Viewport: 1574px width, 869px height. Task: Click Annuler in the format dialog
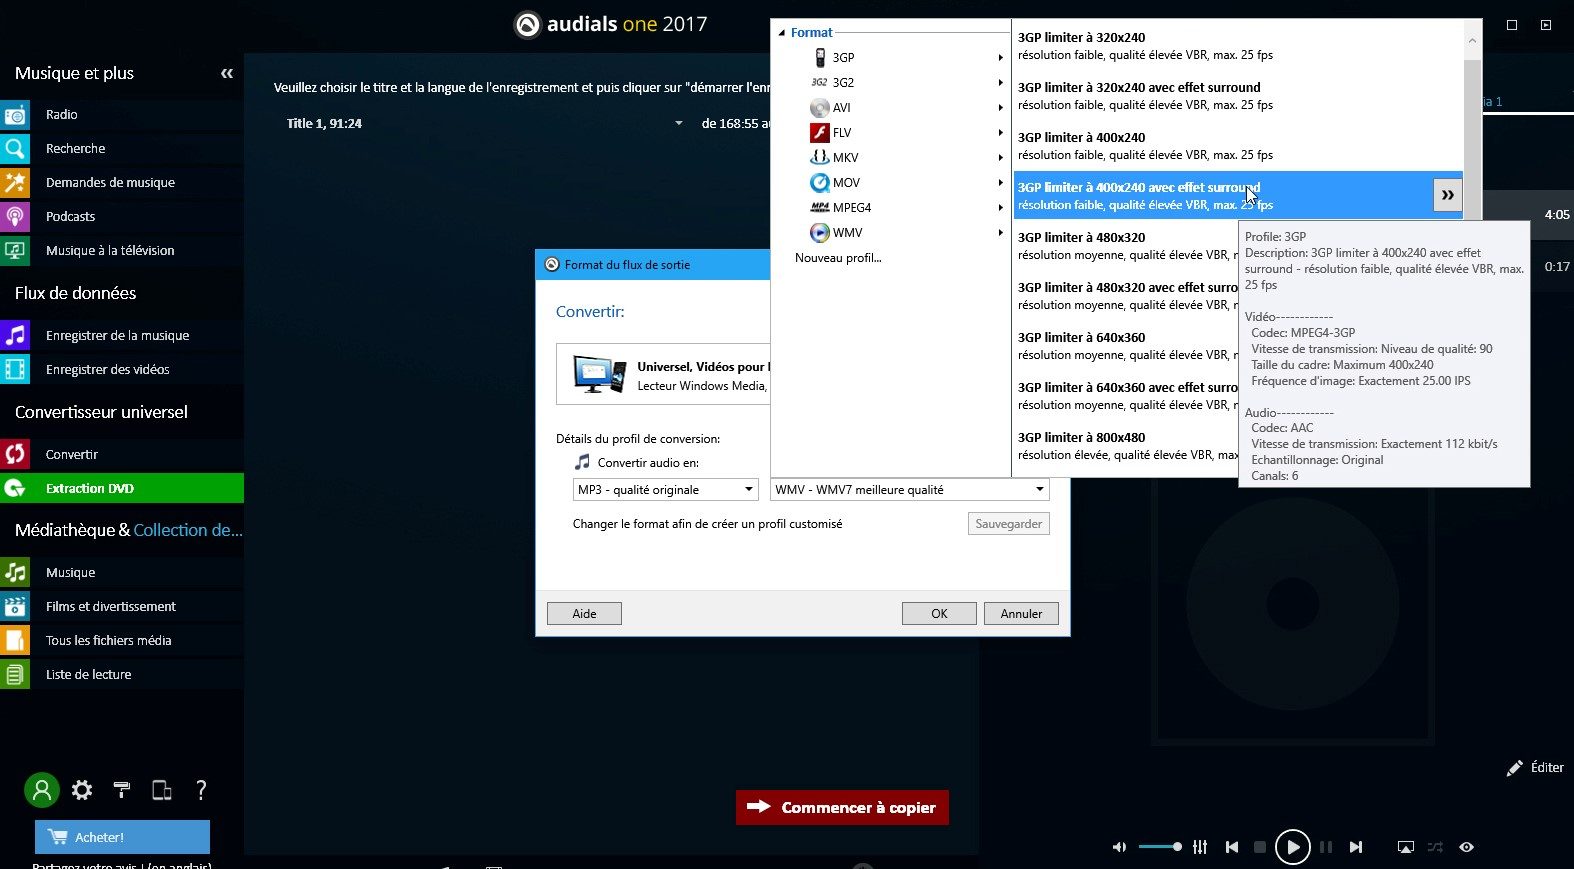tap(1021, 613)
